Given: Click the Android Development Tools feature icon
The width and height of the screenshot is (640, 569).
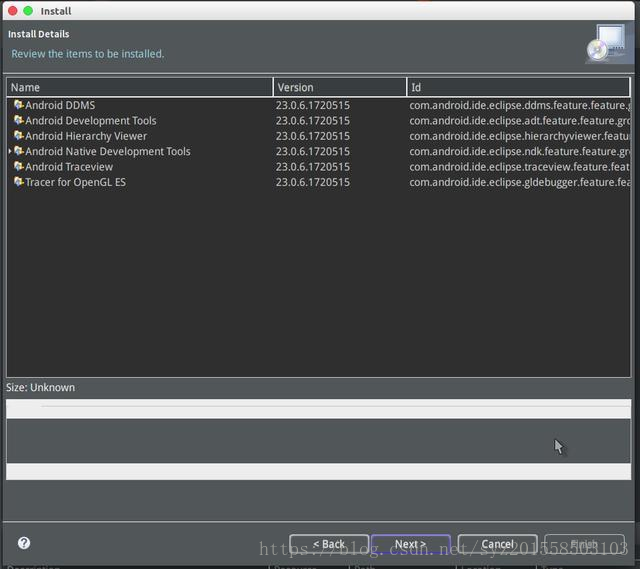Looking at the screenshot, I should tap(19, 120).
